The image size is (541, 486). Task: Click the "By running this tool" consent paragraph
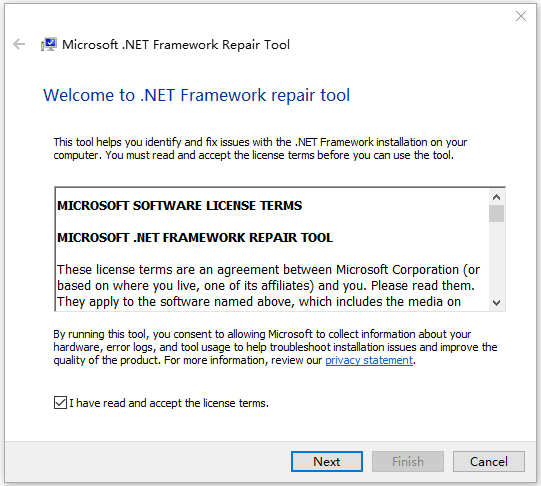[275, 347]
